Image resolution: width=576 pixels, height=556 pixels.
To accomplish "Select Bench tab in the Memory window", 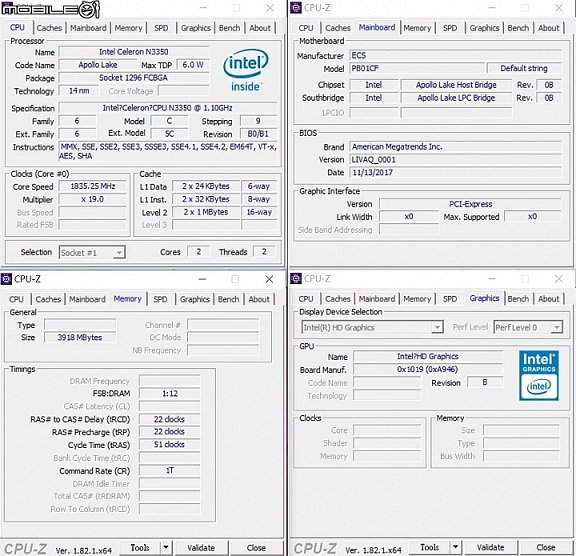I will 228,299.
